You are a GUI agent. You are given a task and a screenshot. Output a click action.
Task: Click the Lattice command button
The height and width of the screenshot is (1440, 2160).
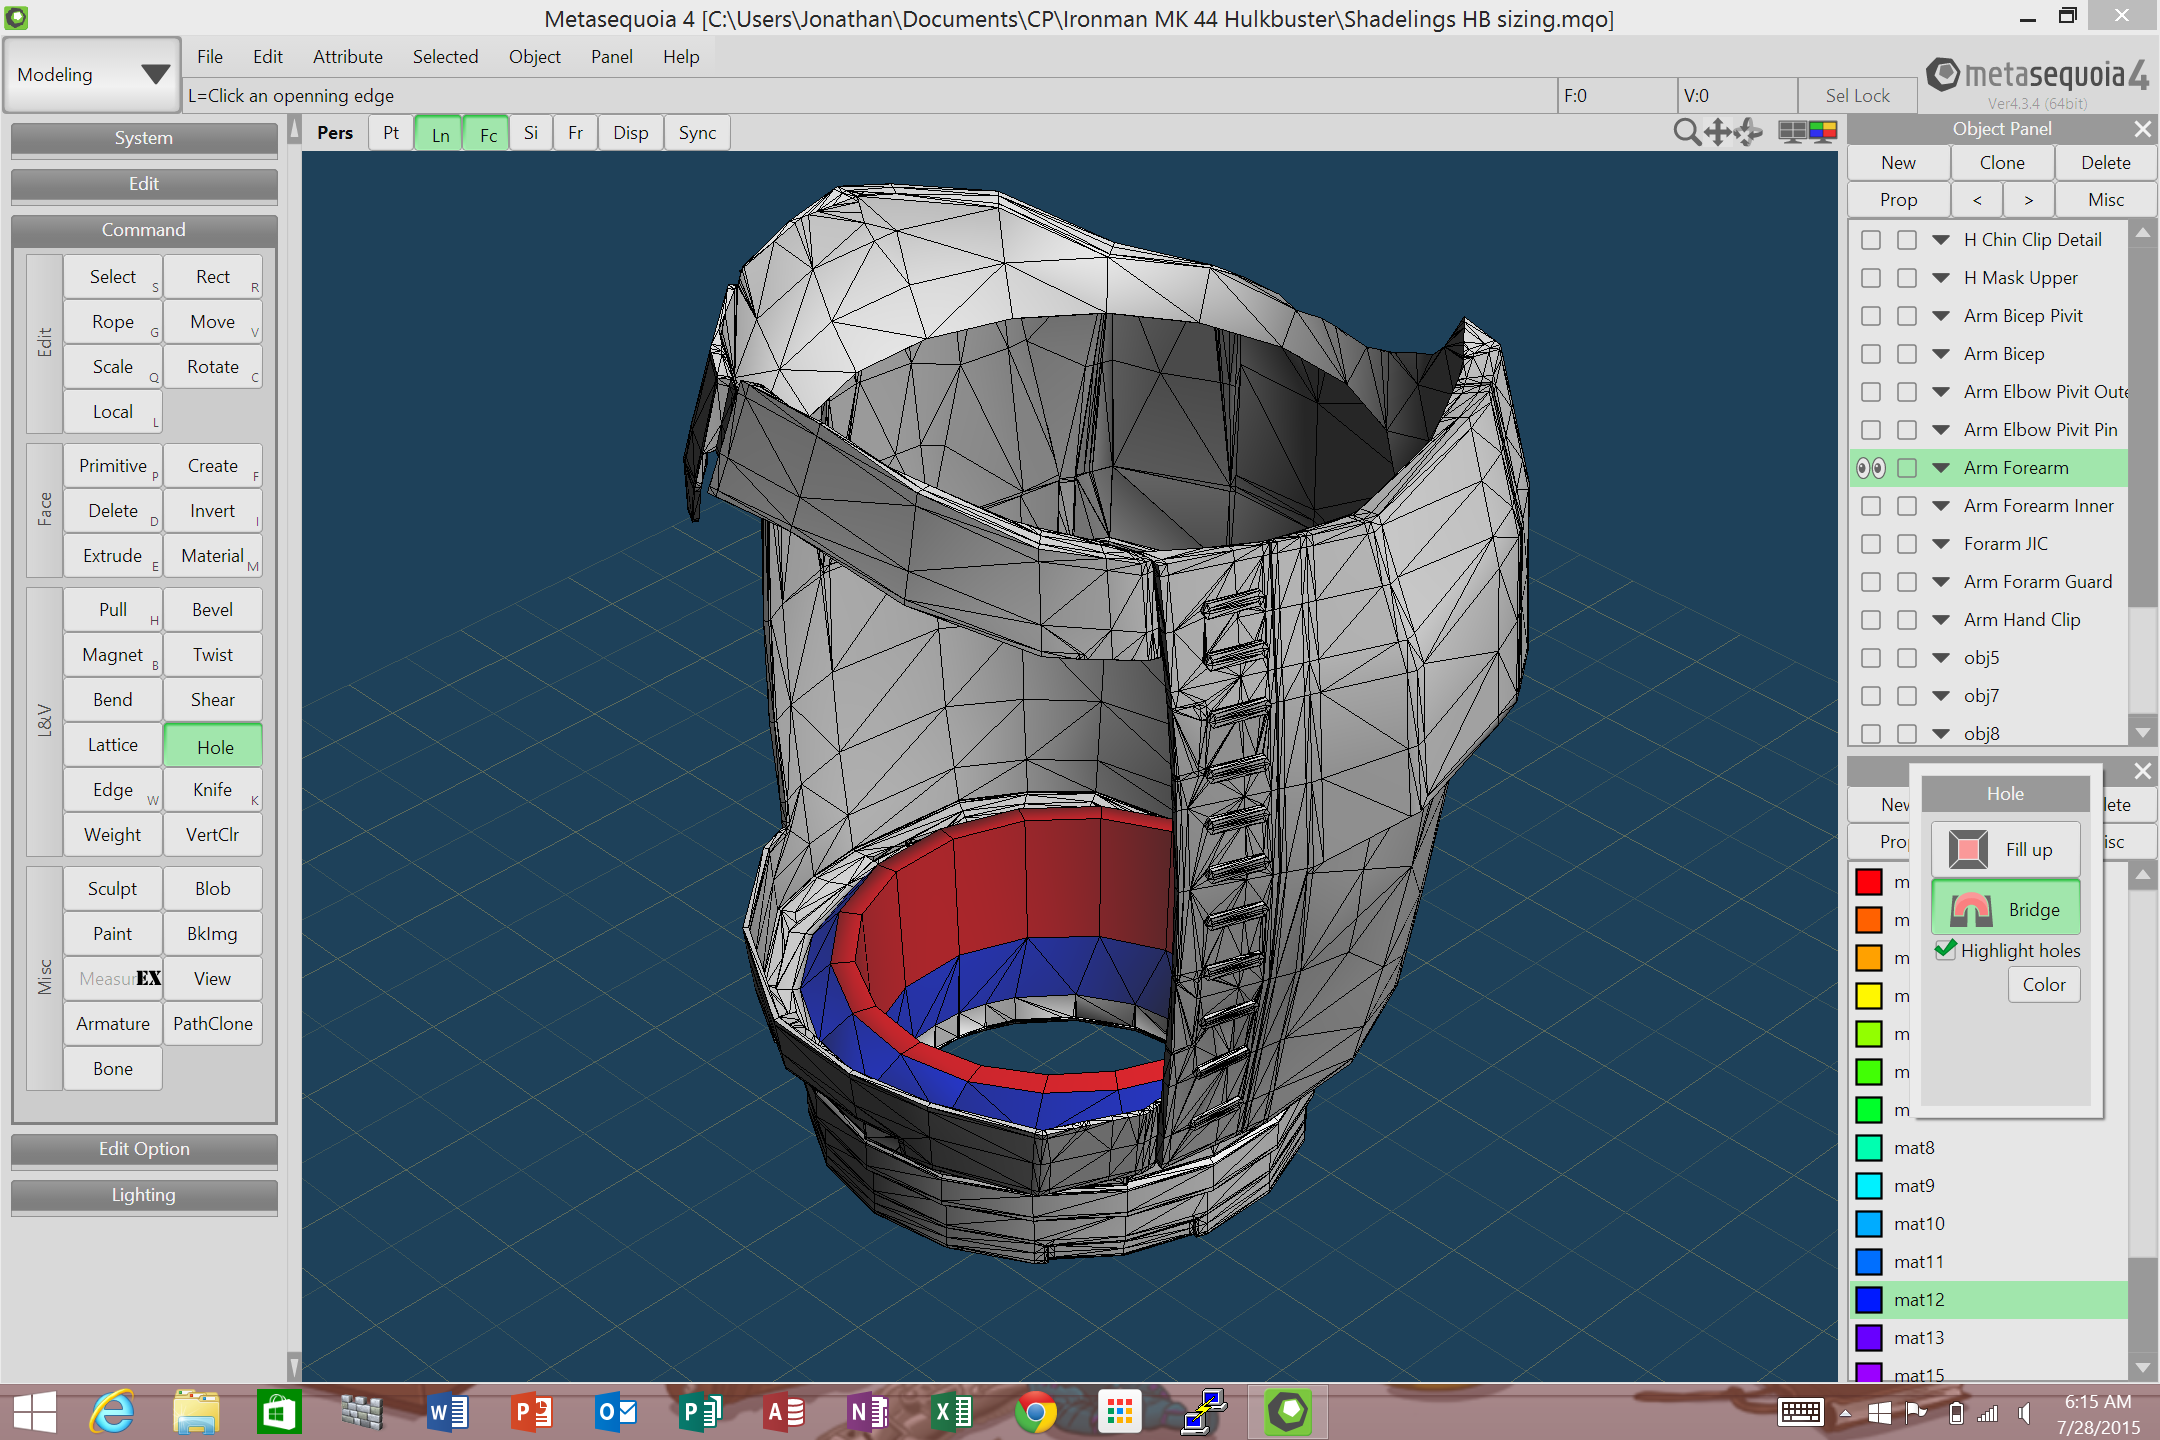(x=113, y=745)
